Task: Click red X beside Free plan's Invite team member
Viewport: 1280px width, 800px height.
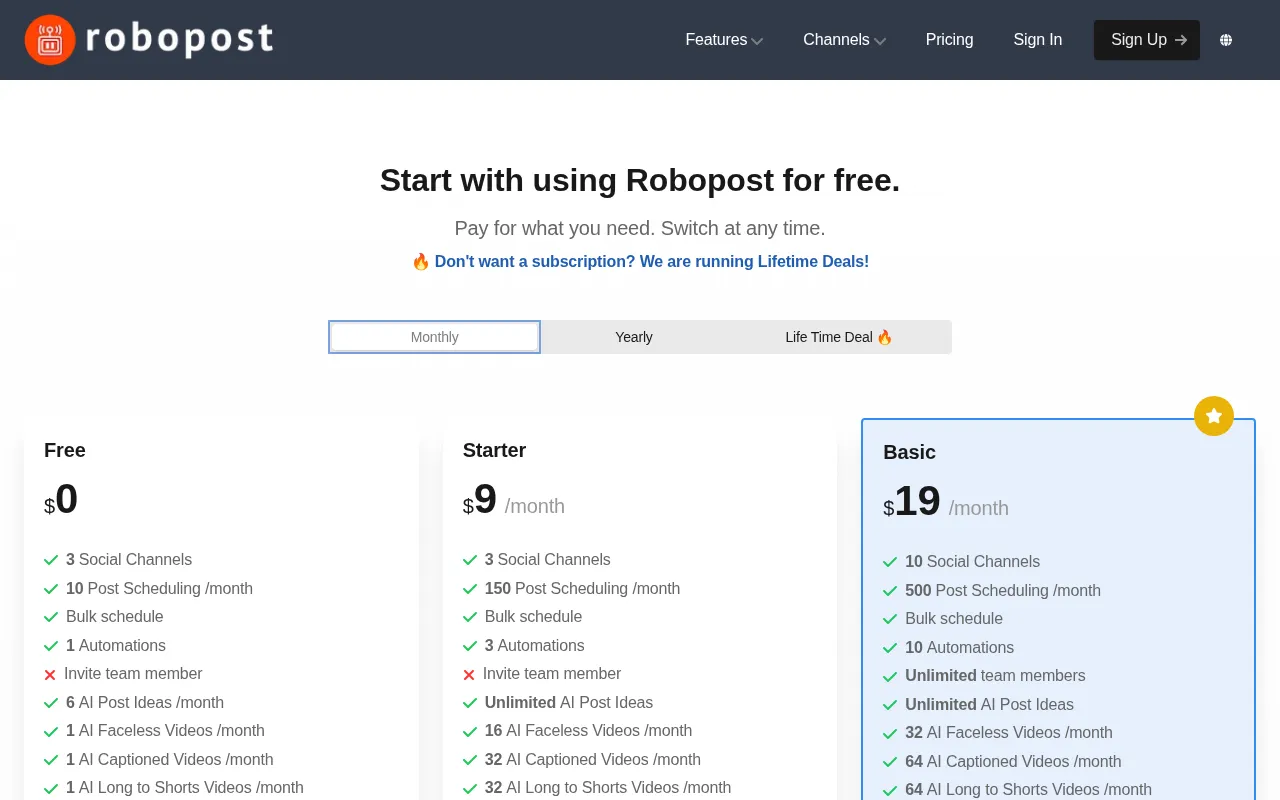Action: pyautogui.click(x=50, y=675)
